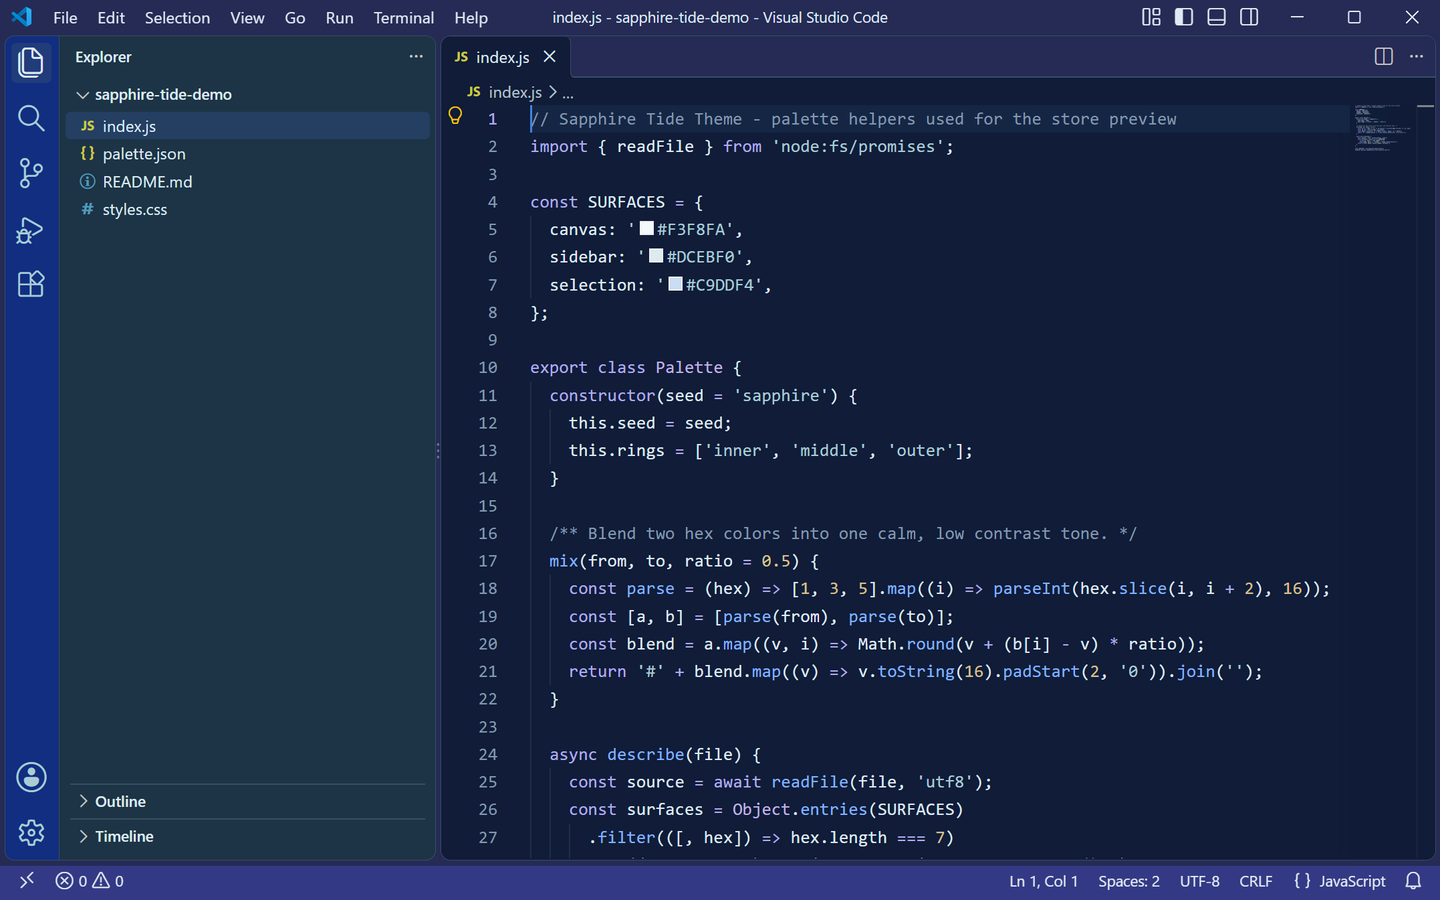Screen dimensions: 1440x900
Task: Open README.md in Explorer
Action: pos(248,182)
